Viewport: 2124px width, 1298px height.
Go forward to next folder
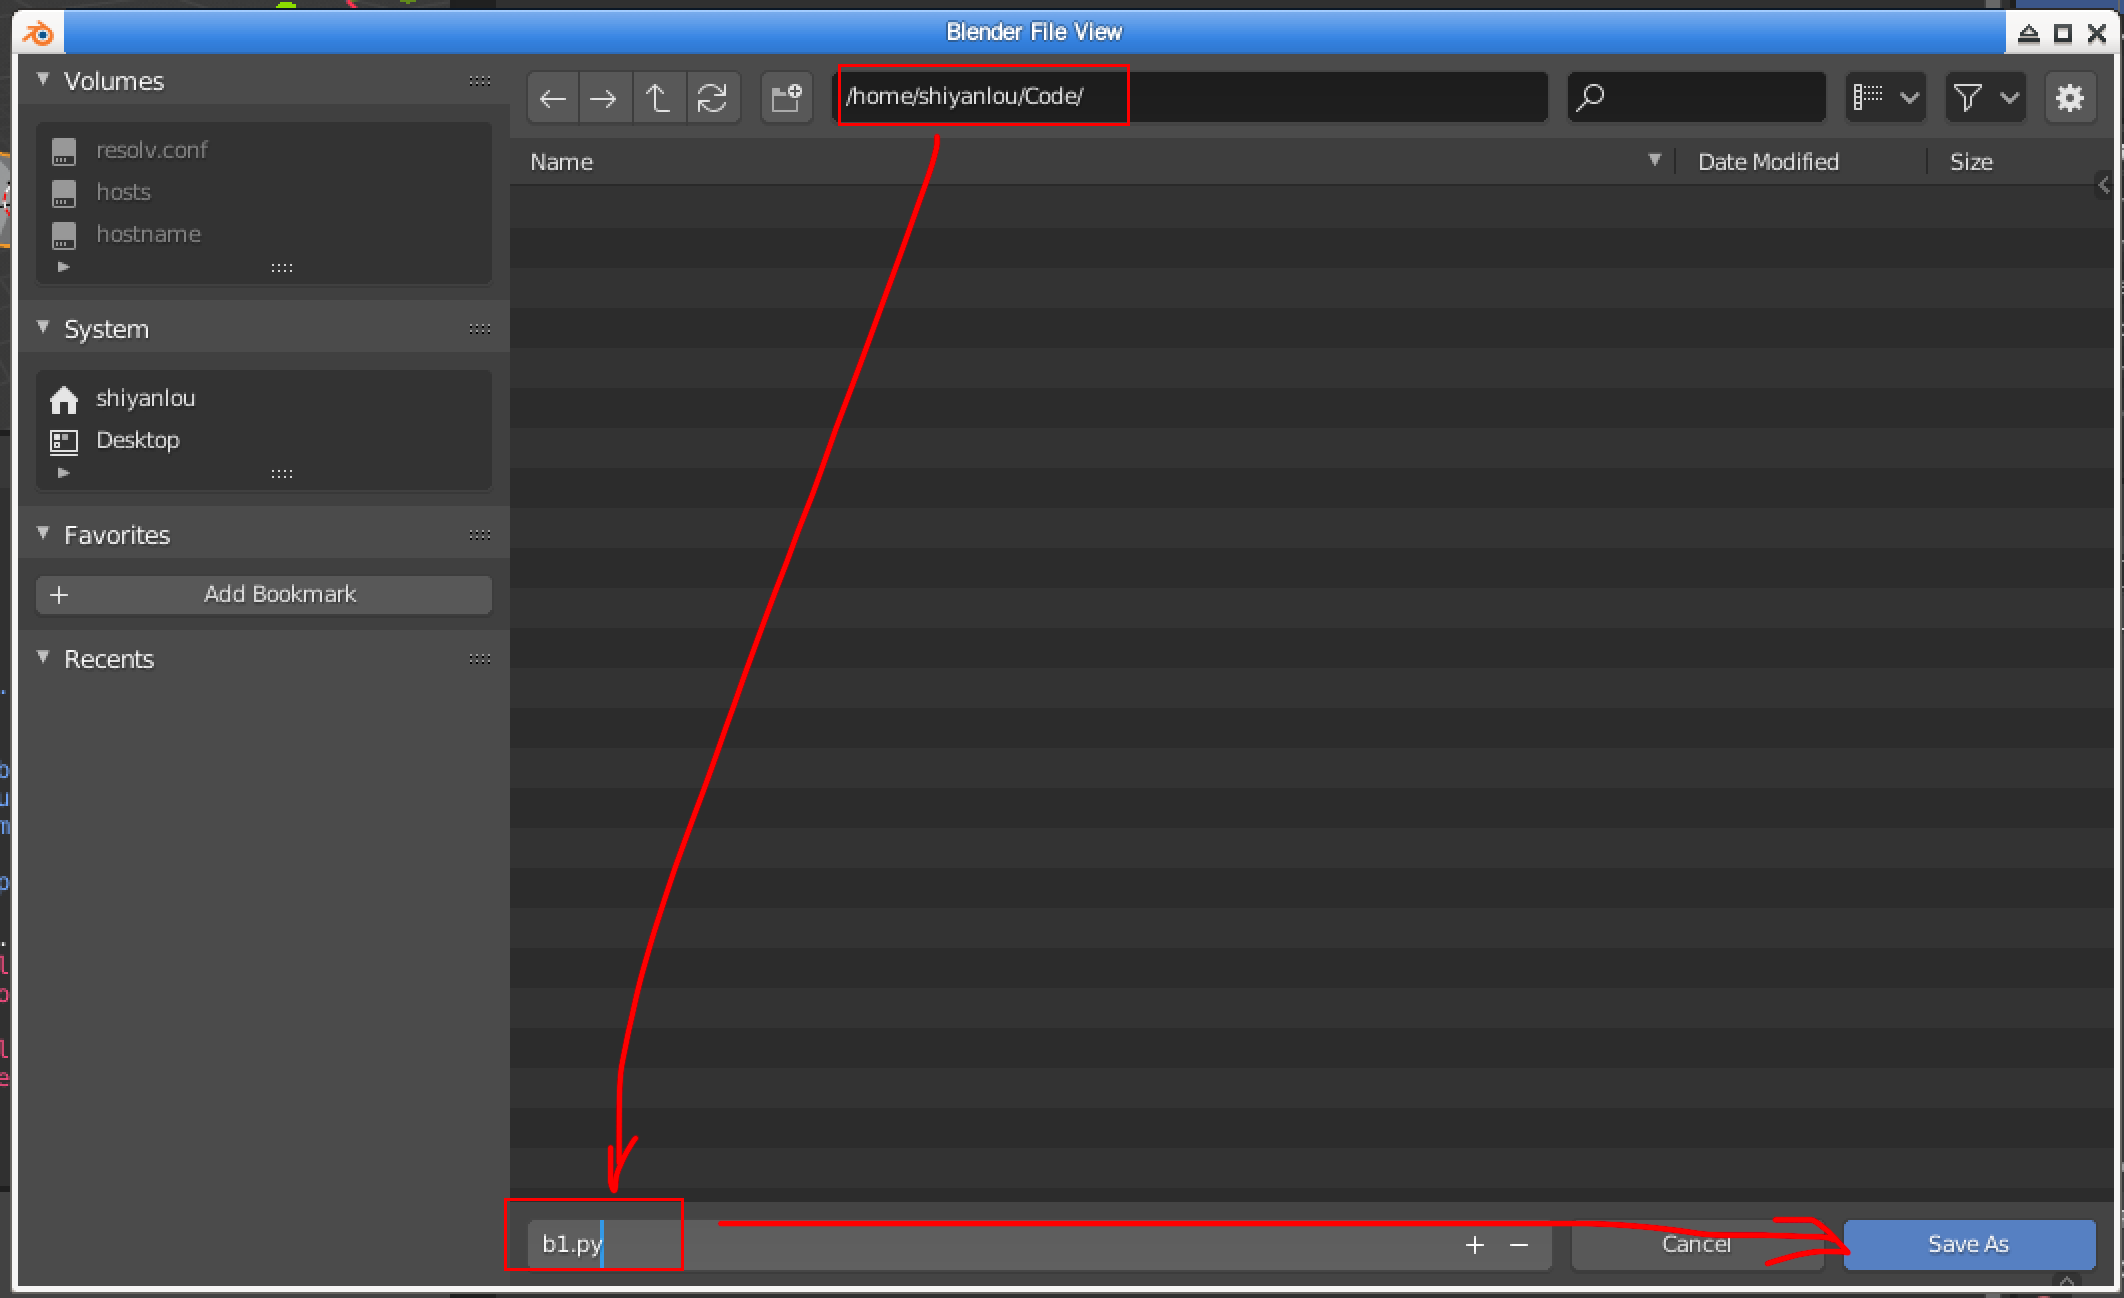(604, 97)
